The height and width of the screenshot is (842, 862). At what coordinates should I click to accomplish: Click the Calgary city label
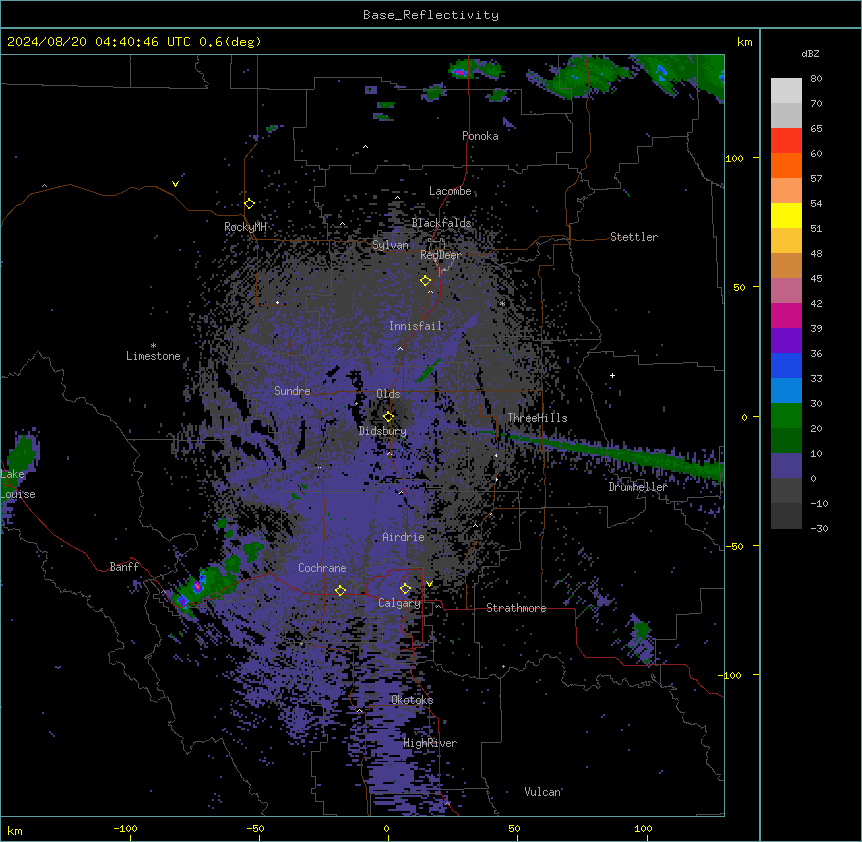[x=399, y=603]
